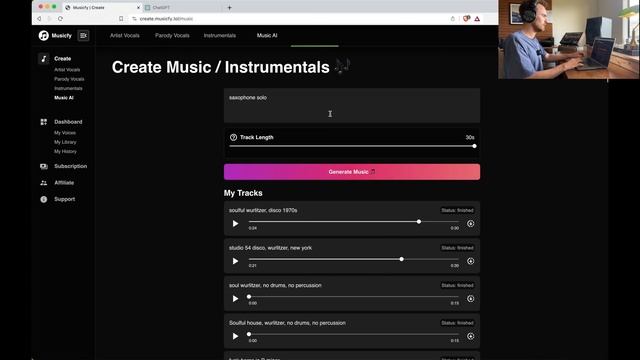Open a new browser tab with plus icon

(x=229, y=7)
